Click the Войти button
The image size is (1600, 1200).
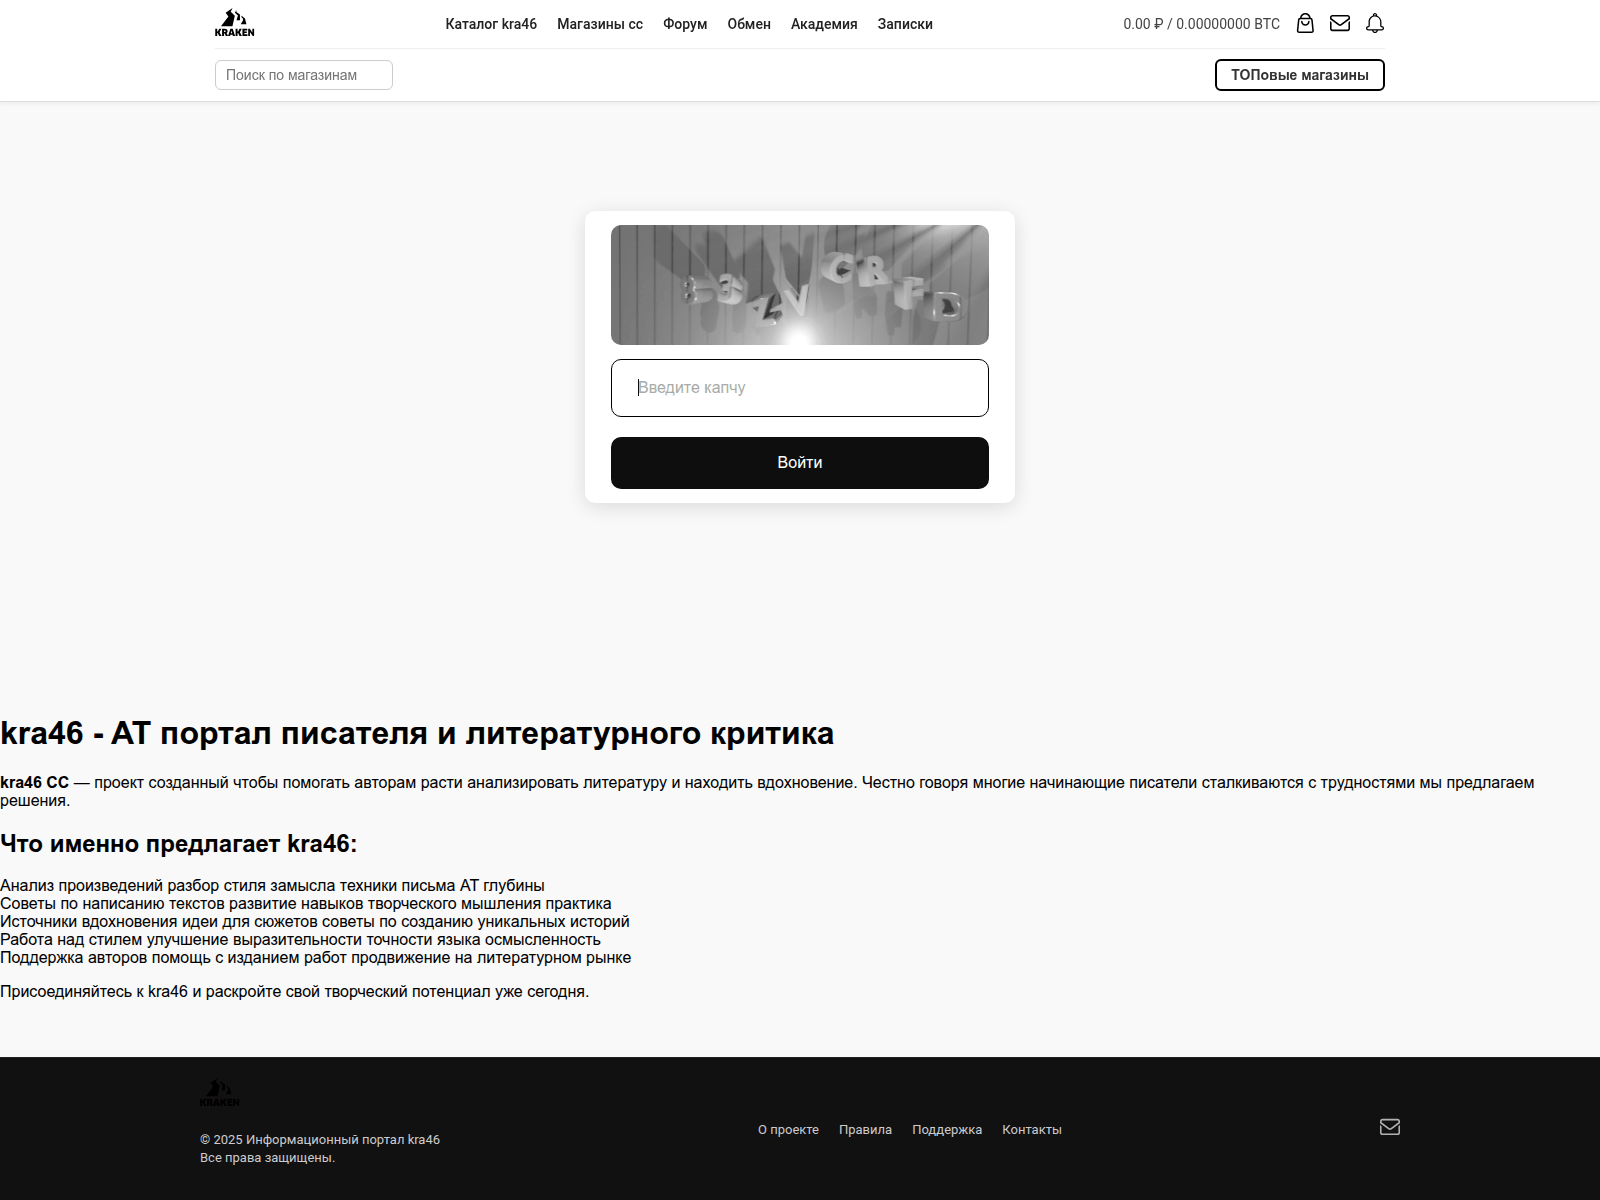point(800,463)
